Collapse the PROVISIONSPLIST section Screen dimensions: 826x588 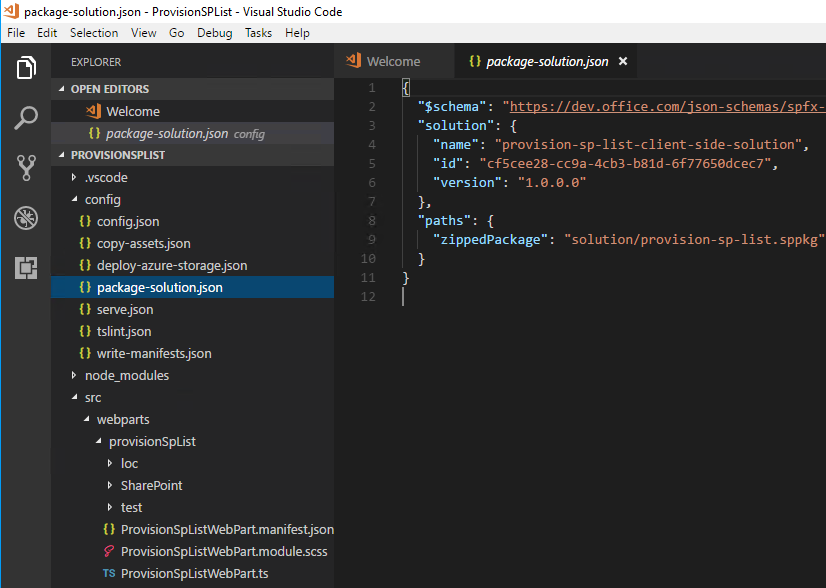click(62, 155)
